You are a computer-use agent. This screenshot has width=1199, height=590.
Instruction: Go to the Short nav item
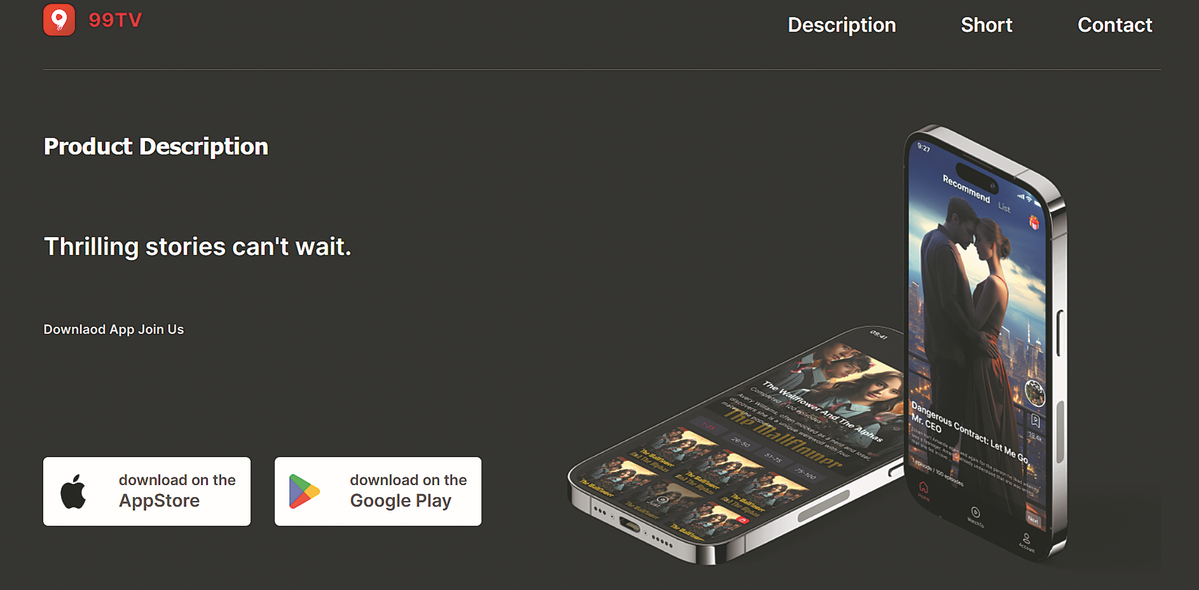coord(986,25)
